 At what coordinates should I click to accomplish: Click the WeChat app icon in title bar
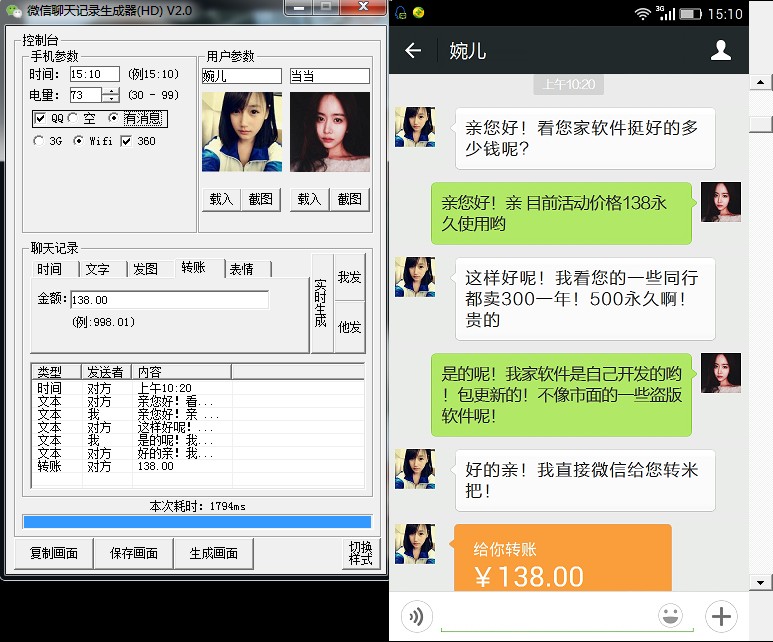click(x=14, y=11)
